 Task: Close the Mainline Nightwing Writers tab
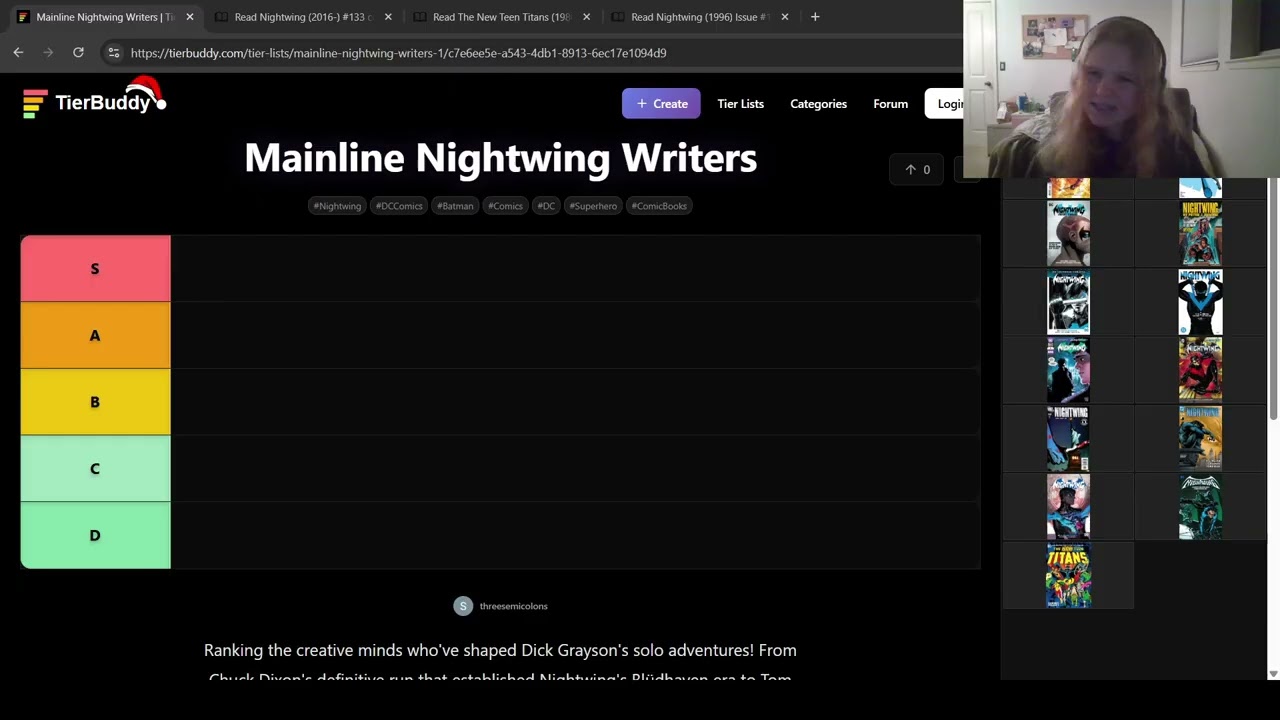(190, 17)
